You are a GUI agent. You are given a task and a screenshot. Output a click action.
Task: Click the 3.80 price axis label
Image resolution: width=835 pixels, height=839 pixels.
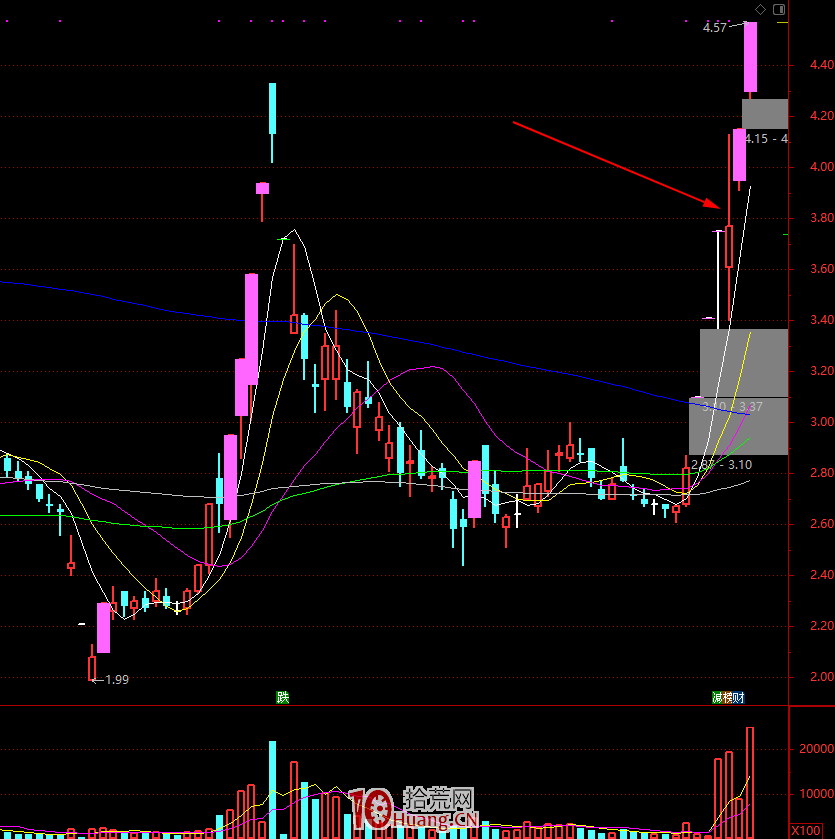pos(822,218)
